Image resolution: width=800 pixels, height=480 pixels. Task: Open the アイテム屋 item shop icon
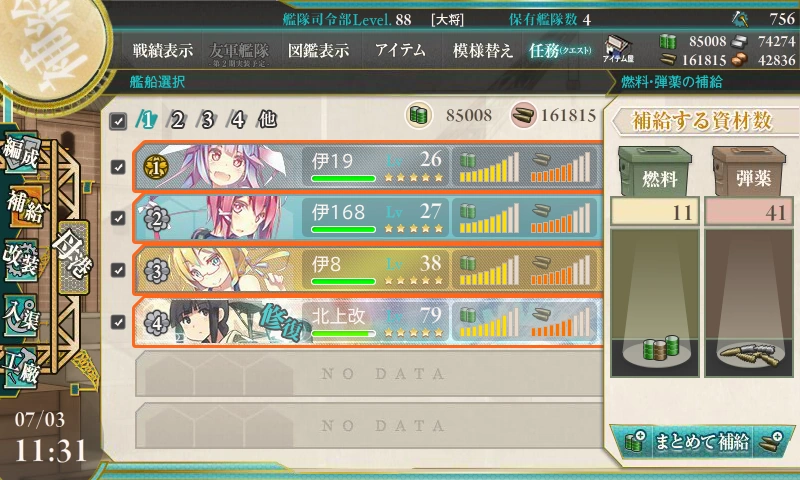pos(618,49)
